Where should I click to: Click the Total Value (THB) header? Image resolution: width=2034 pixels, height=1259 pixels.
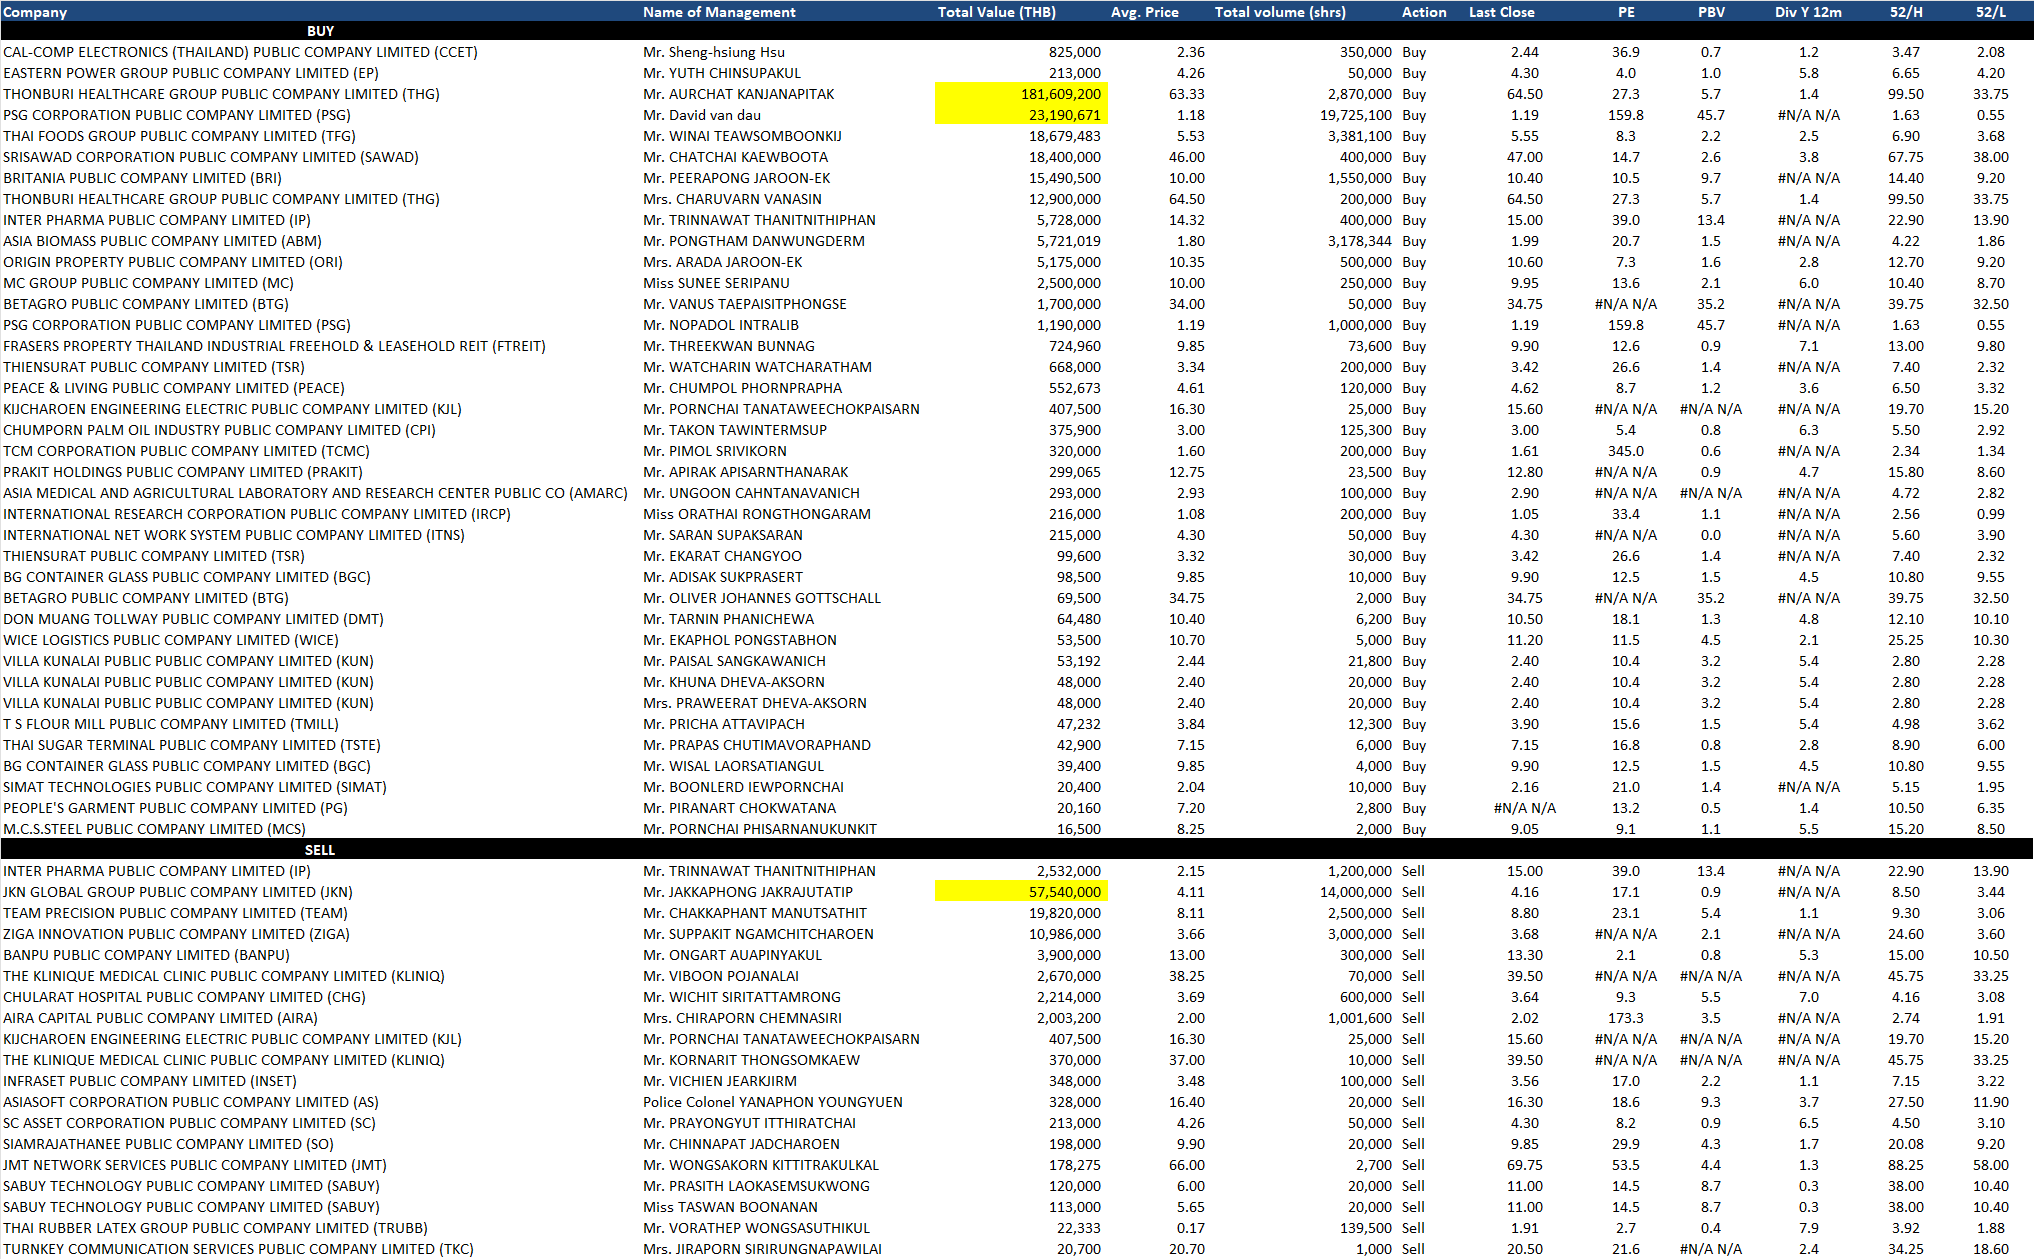pyautogui.click(x=996, y=12)
